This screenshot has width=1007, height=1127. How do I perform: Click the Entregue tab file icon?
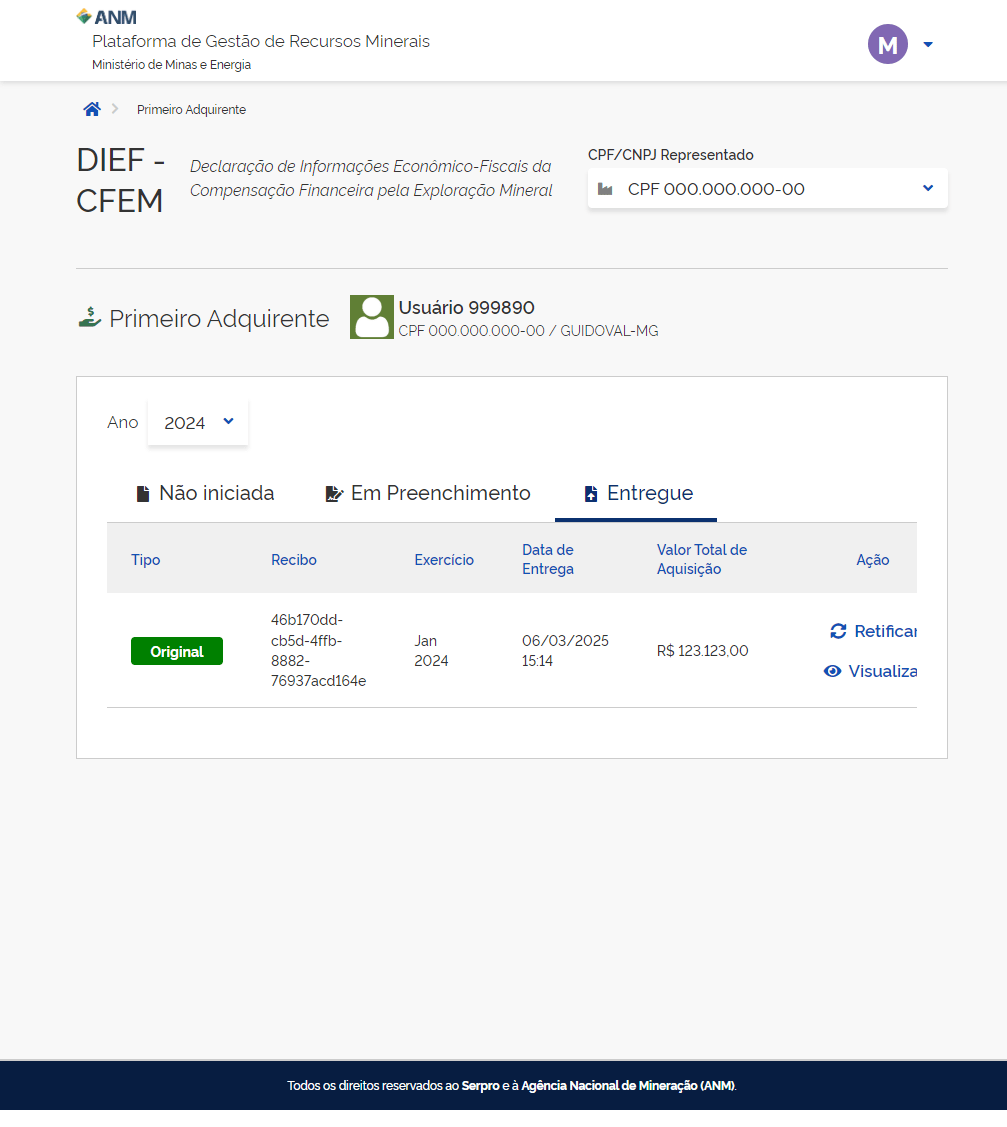pos(590,494)
